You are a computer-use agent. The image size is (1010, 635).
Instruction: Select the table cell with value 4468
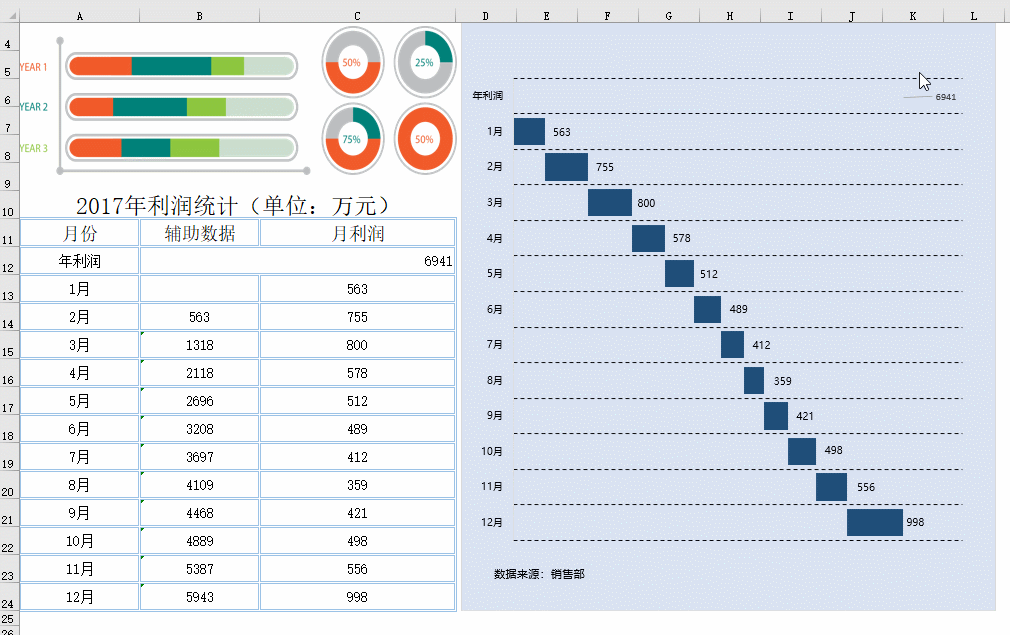tap(199, 513)
